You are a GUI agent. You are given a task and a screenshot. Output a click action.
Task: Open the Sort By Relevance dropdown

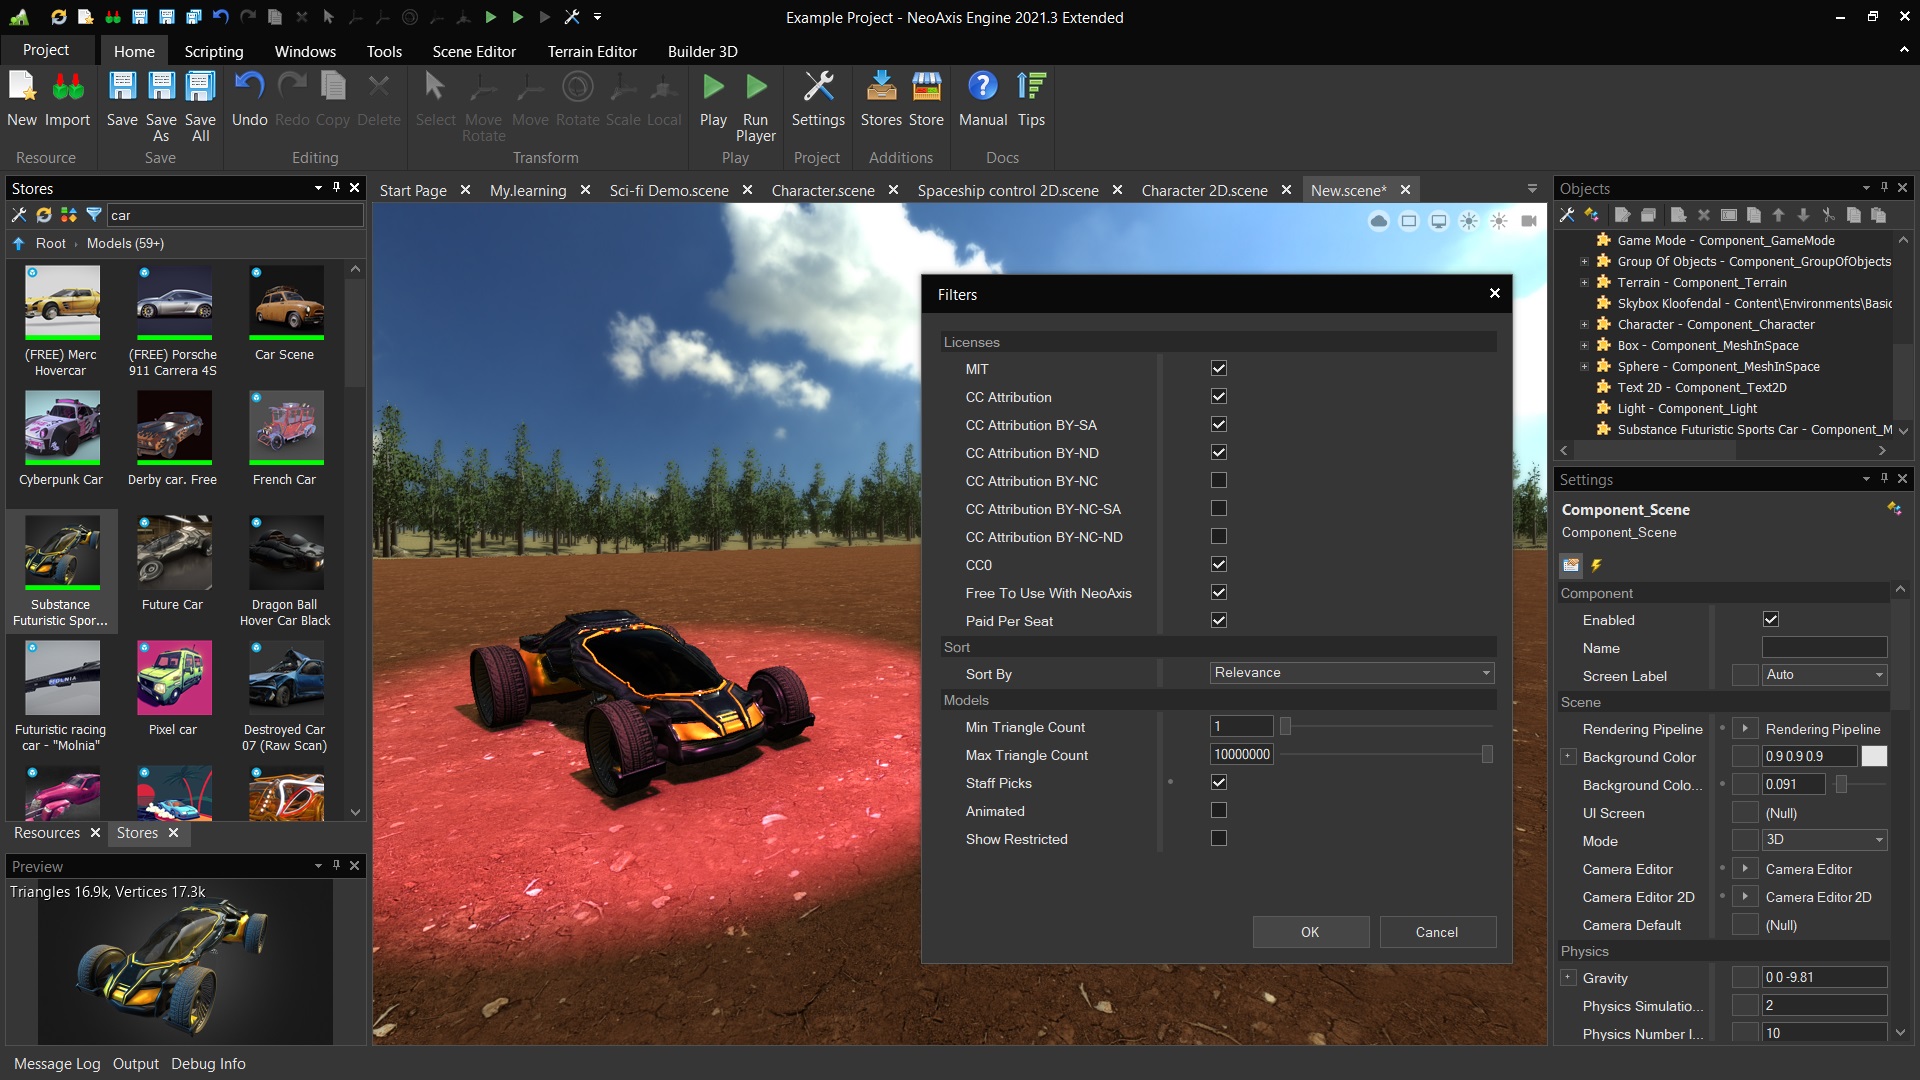tap(1351, 673)
